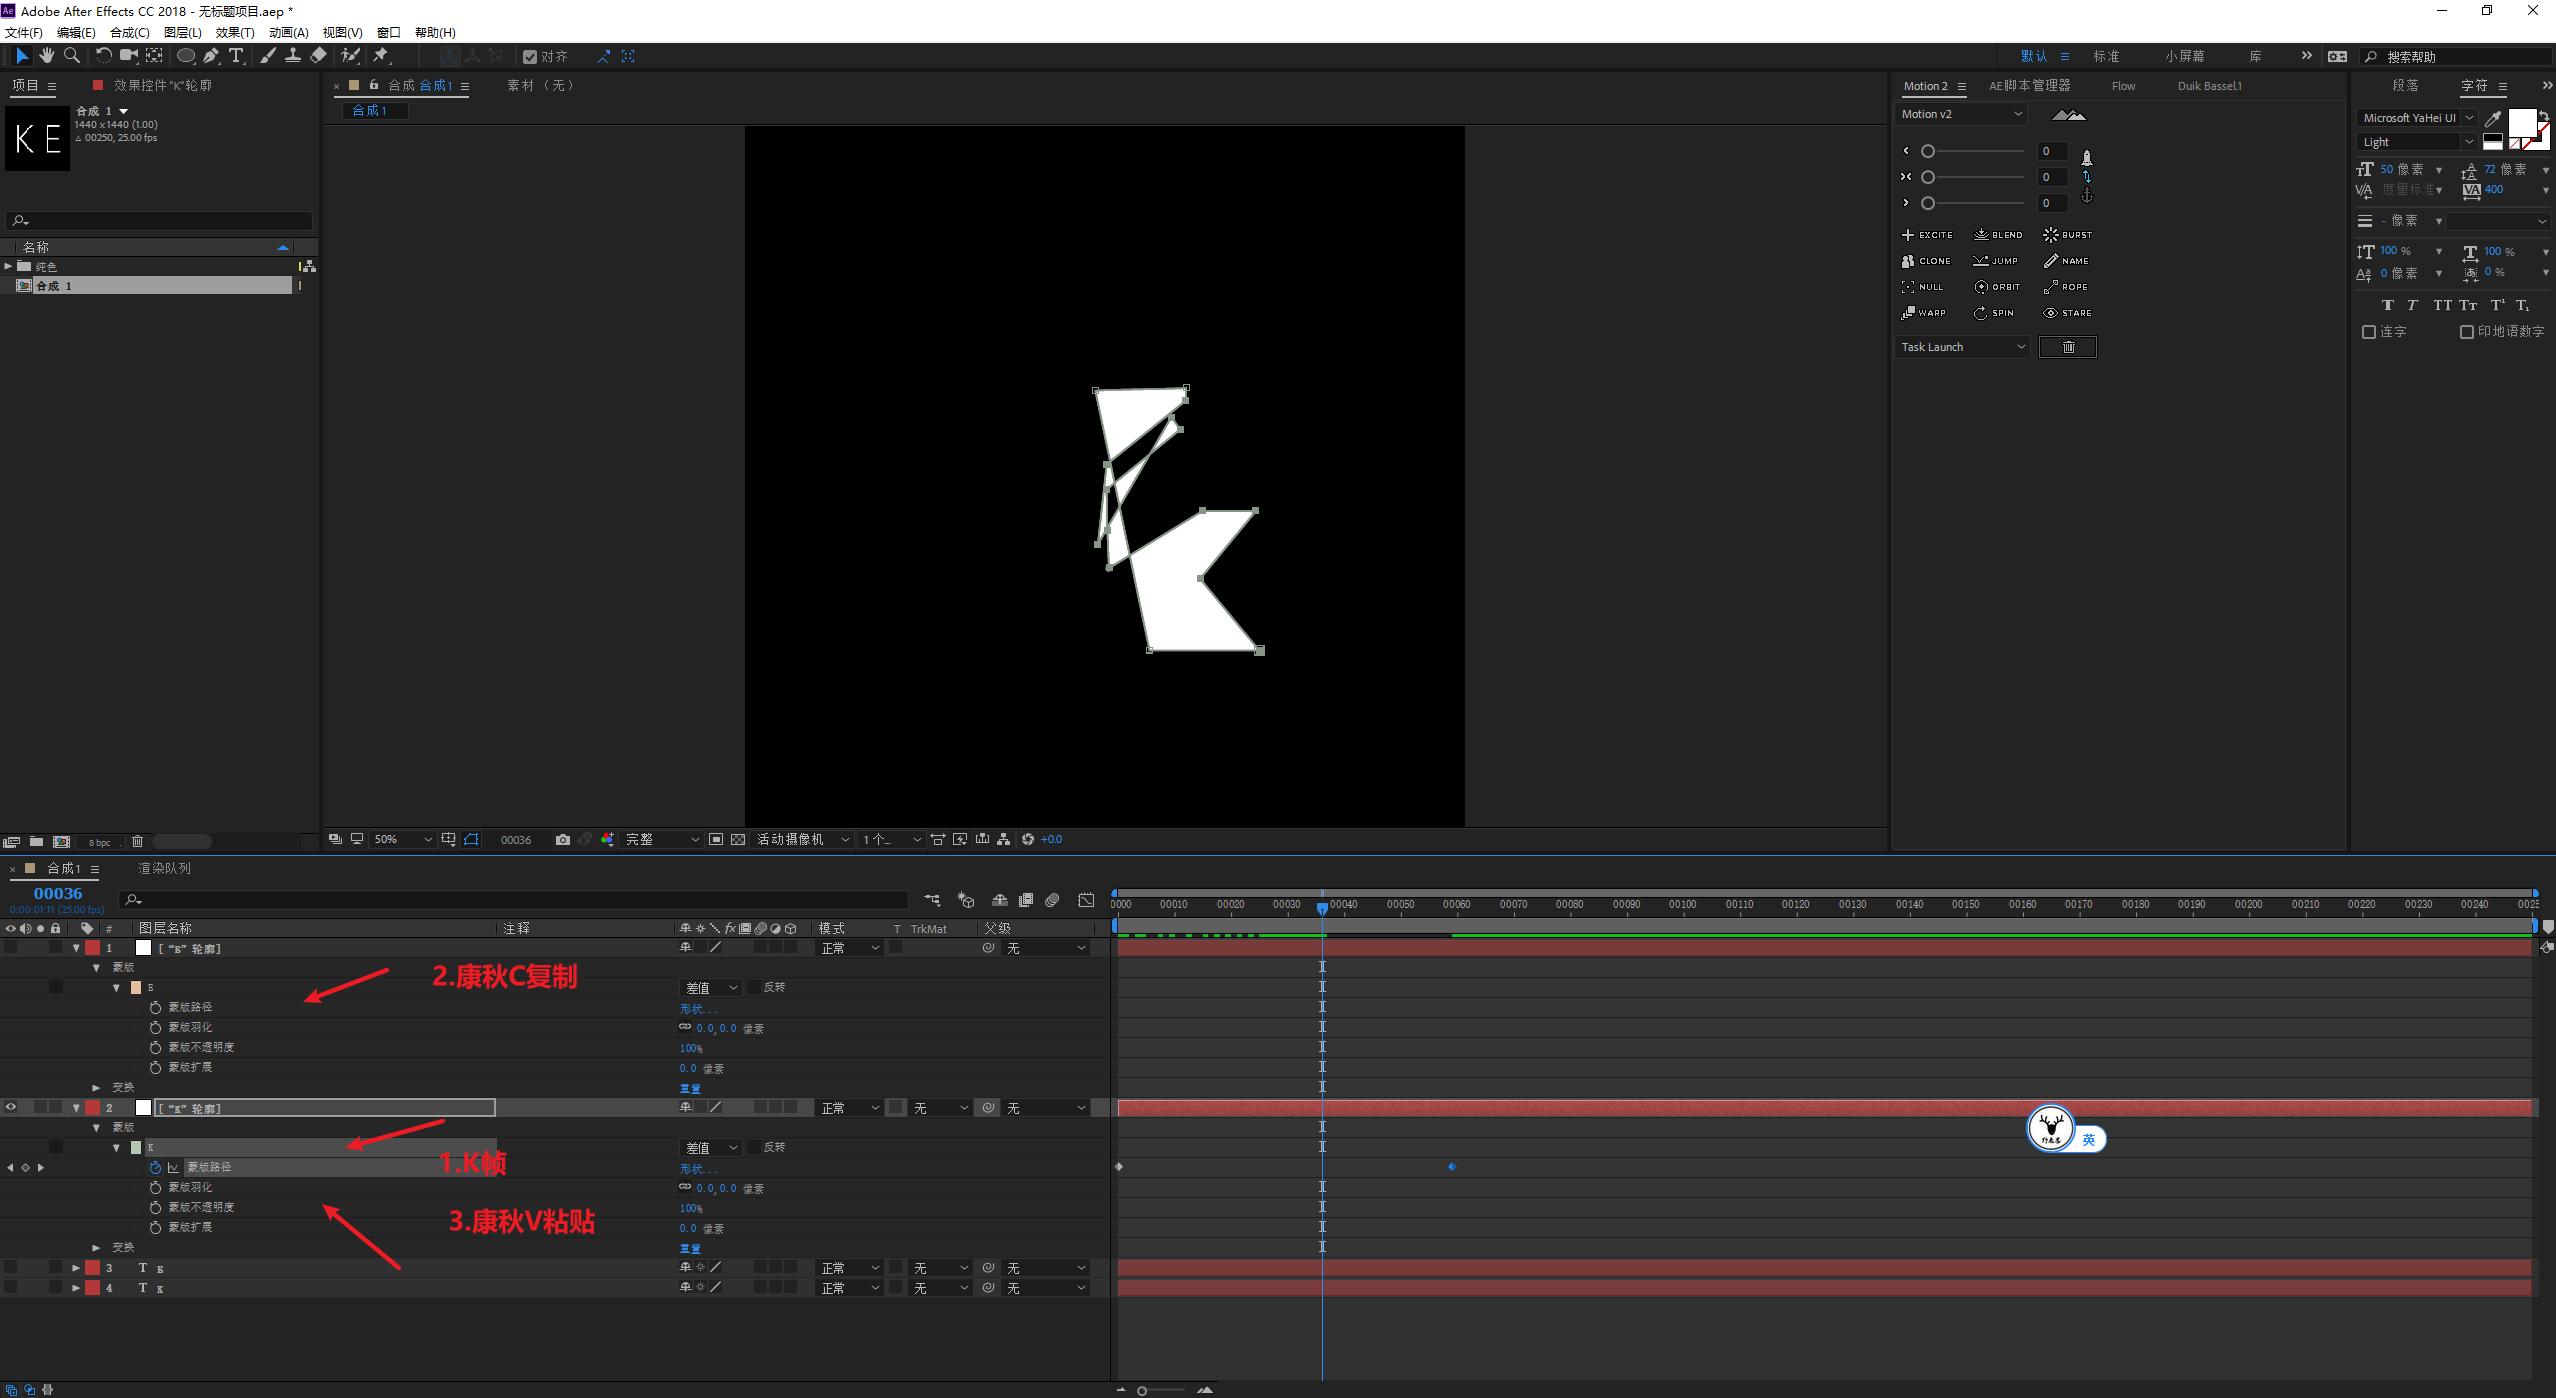
Task: Toggle layer 3 T text visibility
Action: [x=12, y=1267]
